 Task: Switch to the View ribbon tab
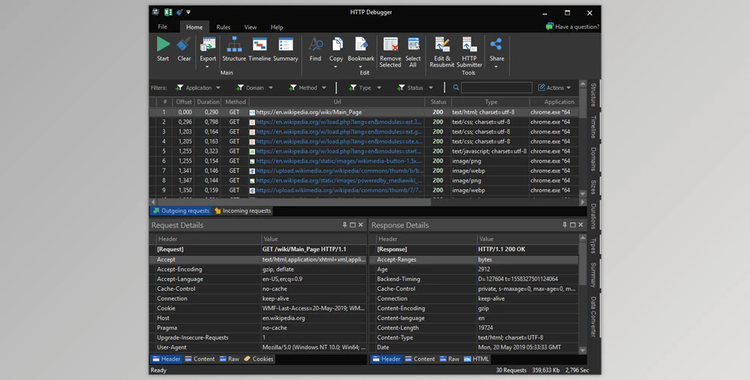tap(250, 27)
